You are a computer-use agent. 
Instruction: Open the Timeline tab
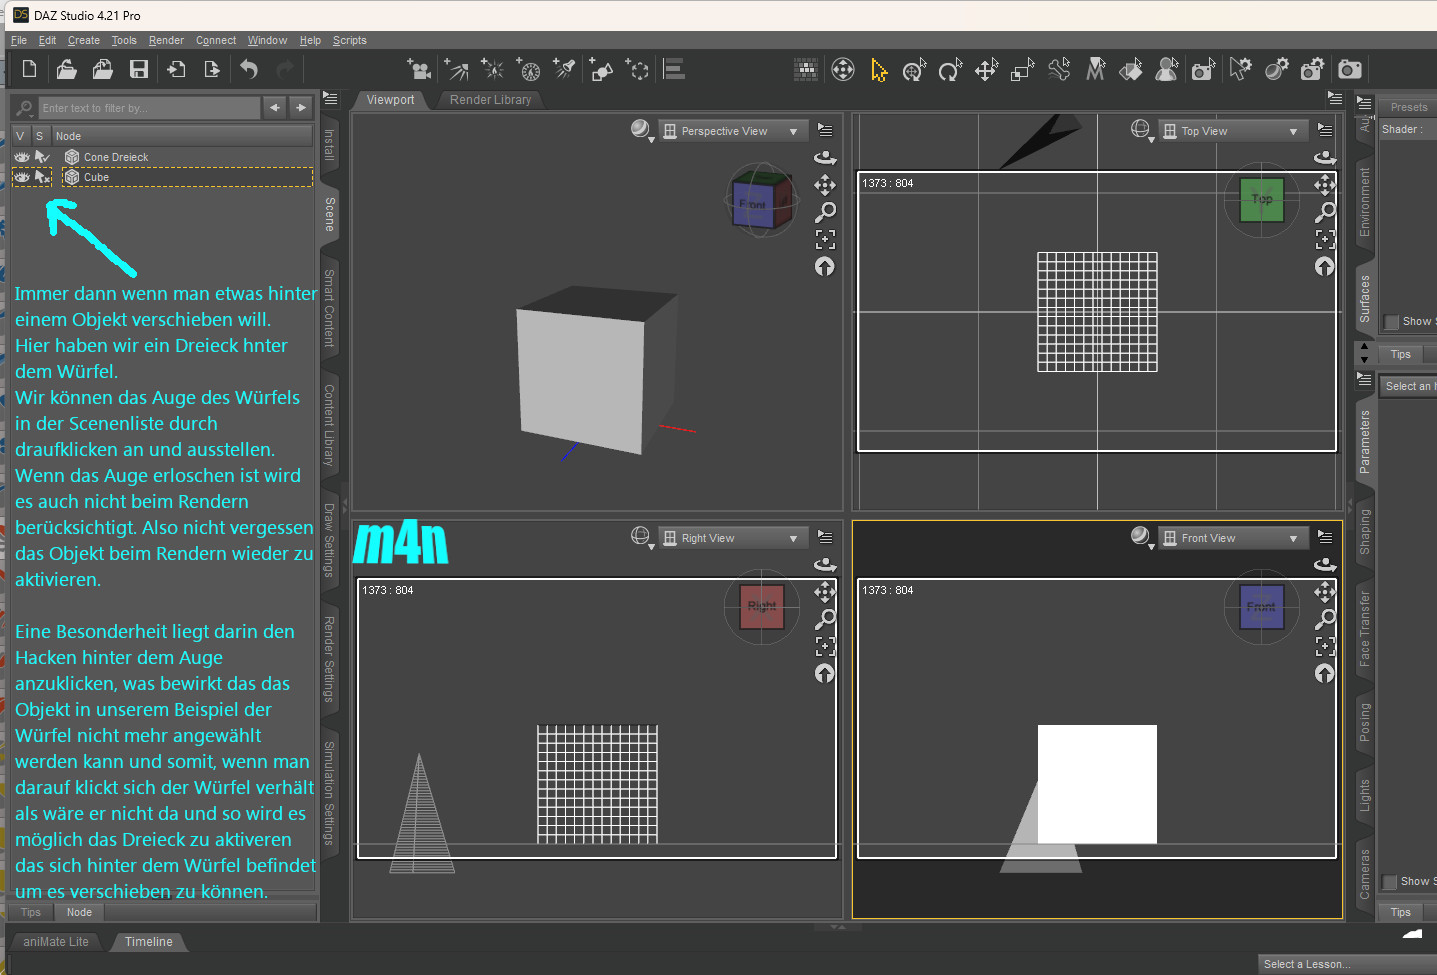tap(148, 942)
